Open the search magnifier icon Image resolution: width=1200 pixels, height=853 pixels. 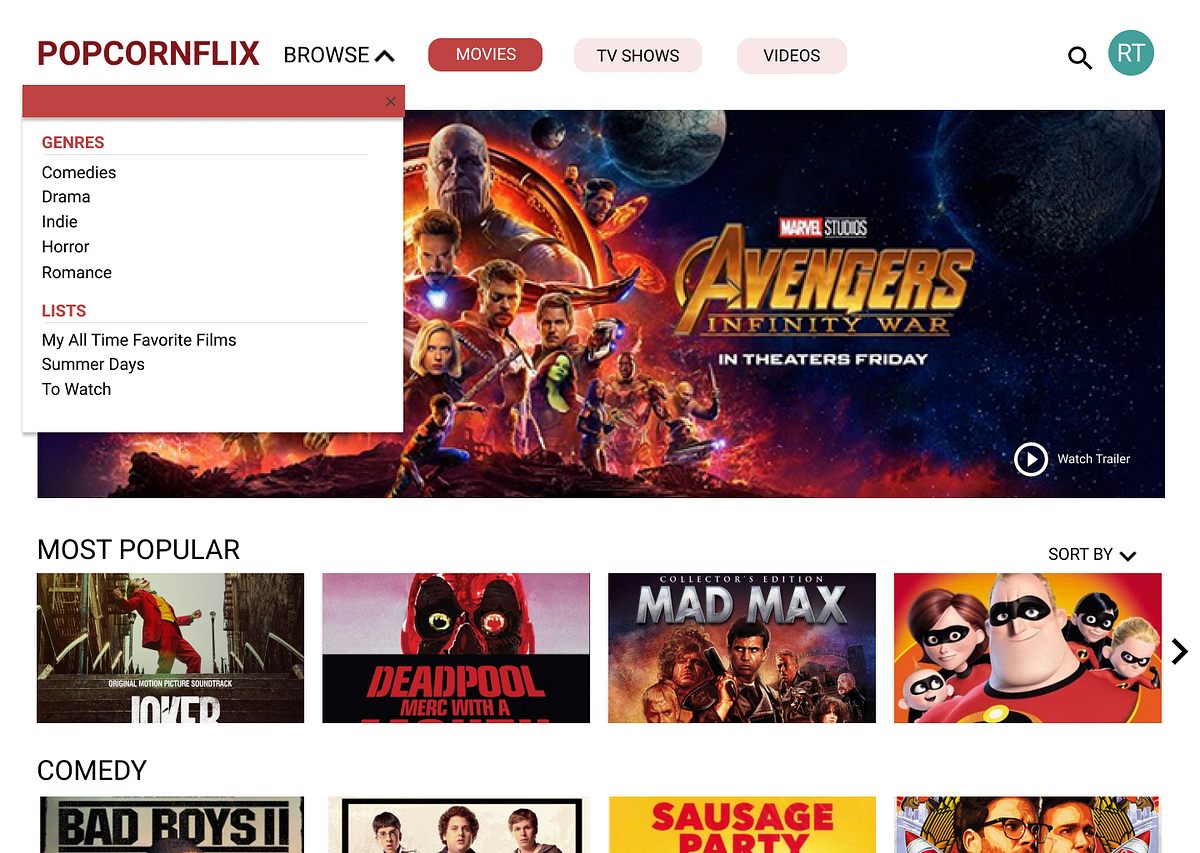[x=1080, y=57]
